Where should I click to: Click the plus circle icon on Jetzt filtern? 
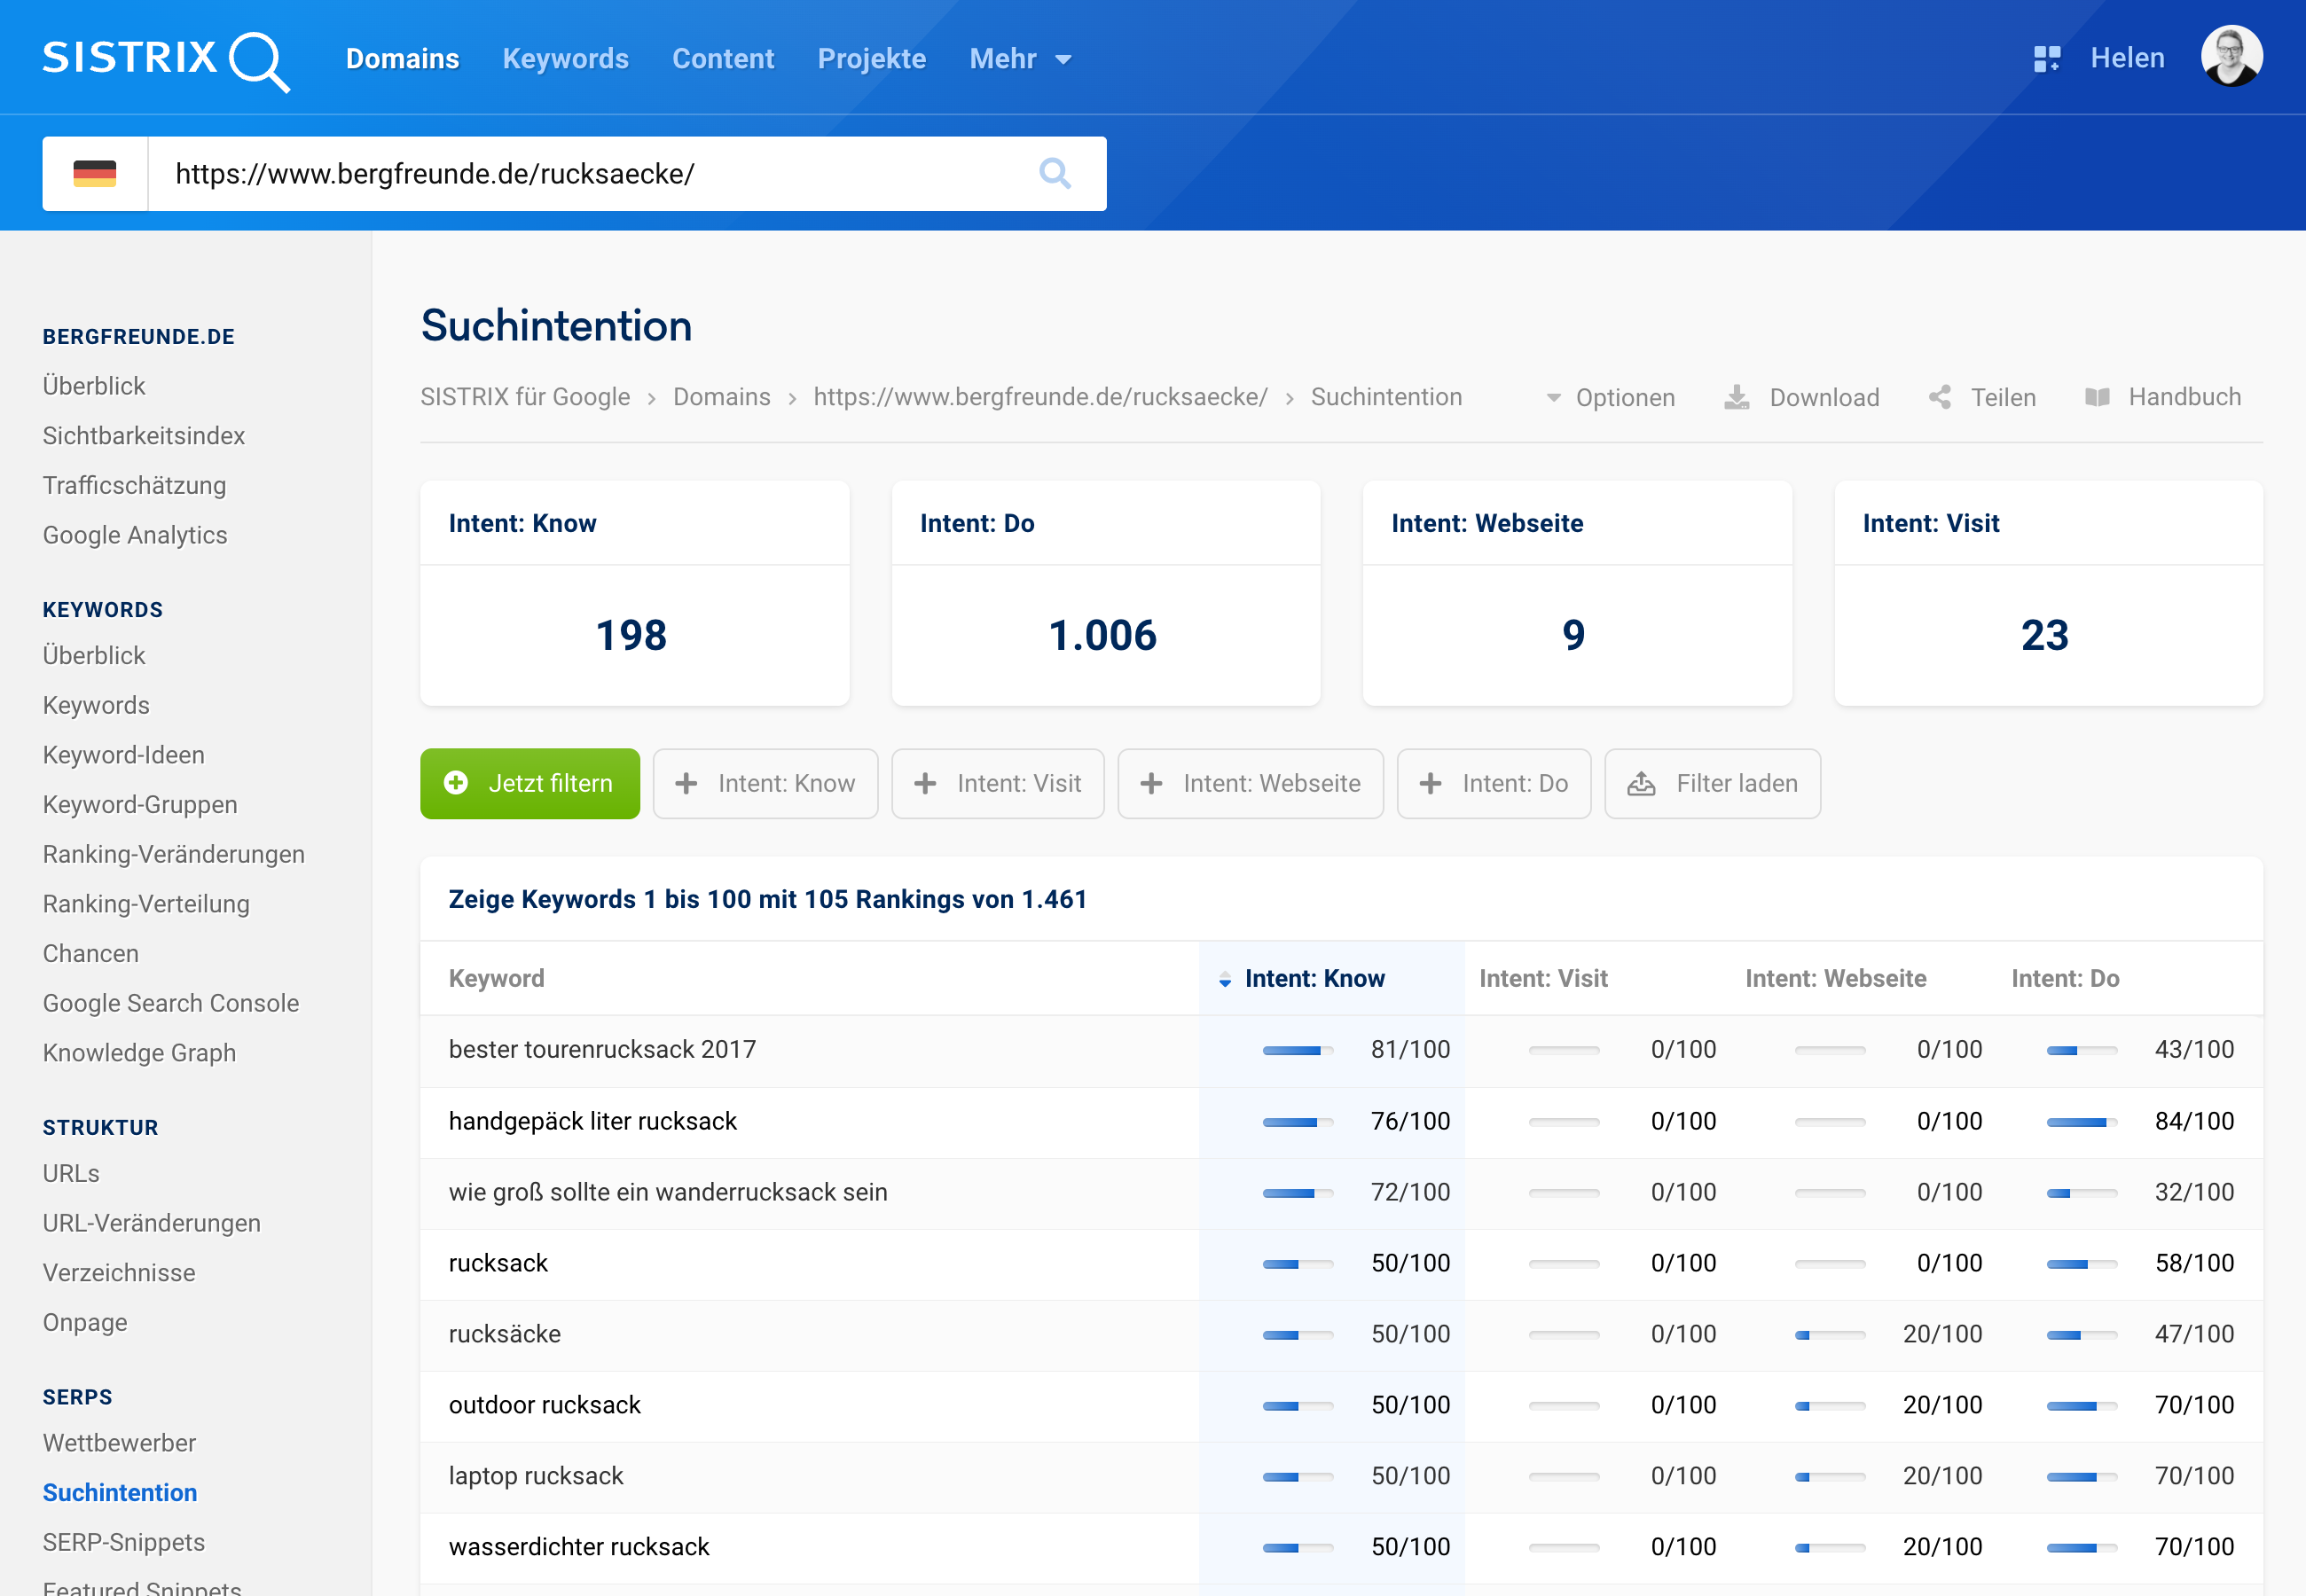coord(456,783)
